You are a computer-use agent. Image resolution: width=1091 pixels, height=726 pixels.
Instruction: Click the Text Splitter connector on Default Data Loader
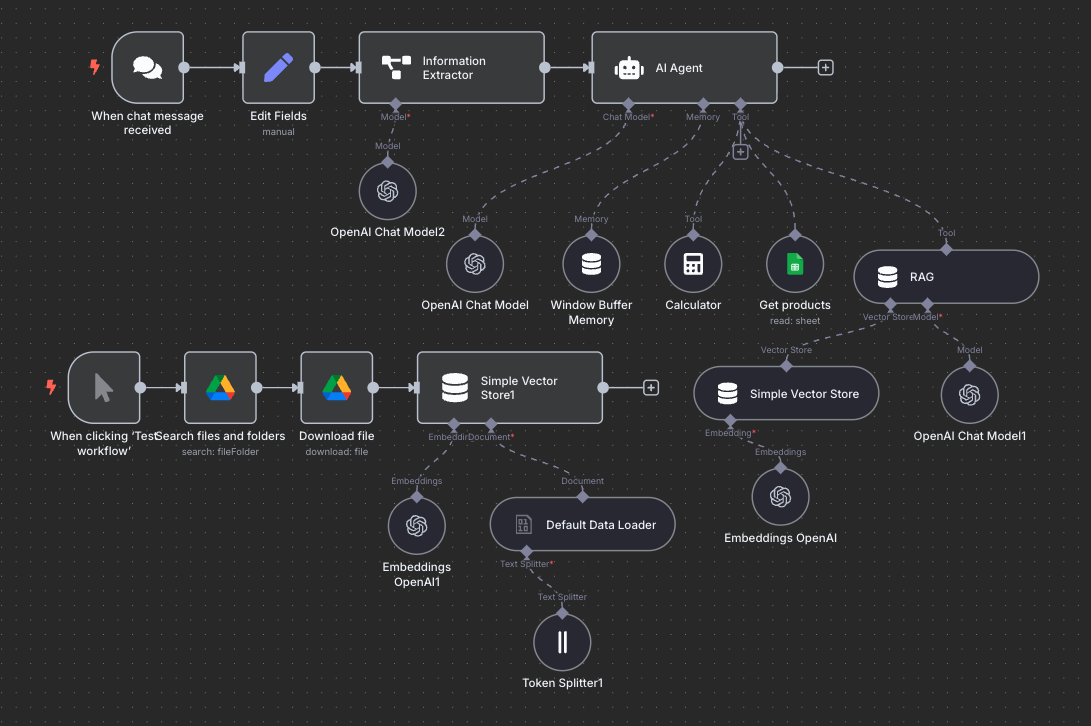pos(527,552)
